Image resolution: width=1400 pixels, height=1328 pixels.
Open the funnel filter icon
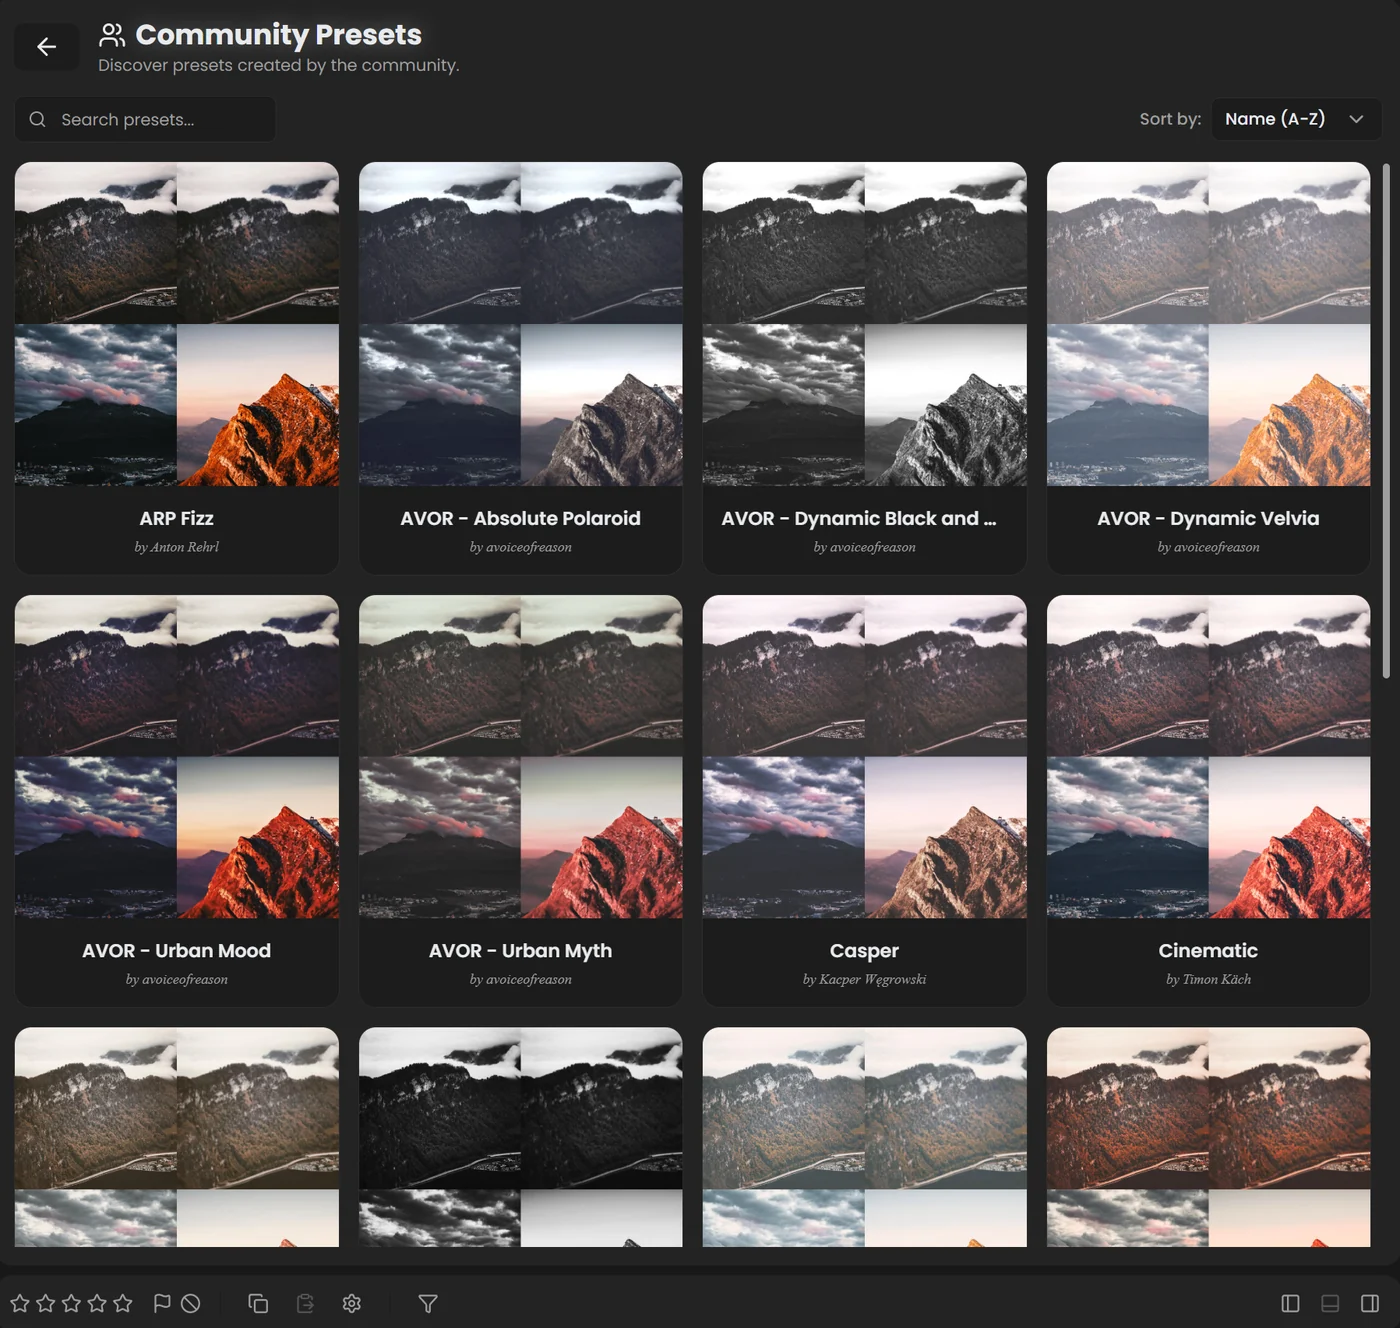[428, 1303]
